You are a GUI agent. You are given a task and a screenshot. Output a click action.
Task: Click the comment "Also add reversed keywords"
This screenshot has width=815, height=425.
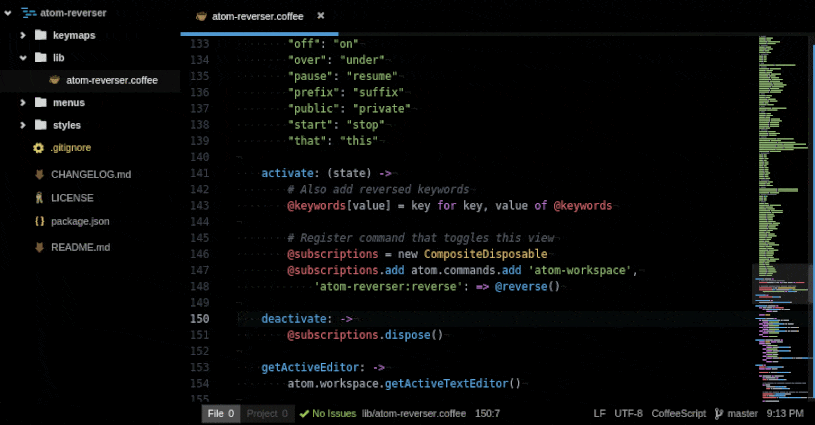pos(378,190)
